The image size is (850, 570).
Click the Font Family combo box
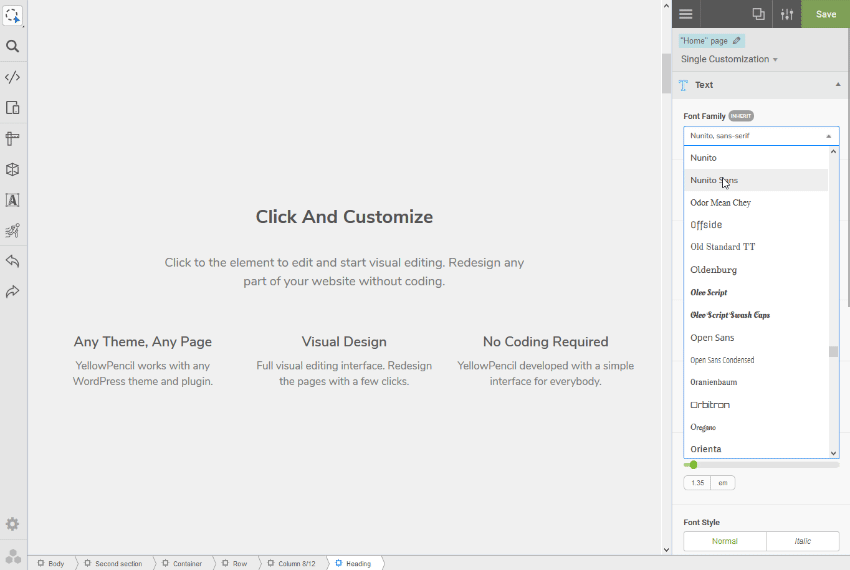[x=761, y=136]
